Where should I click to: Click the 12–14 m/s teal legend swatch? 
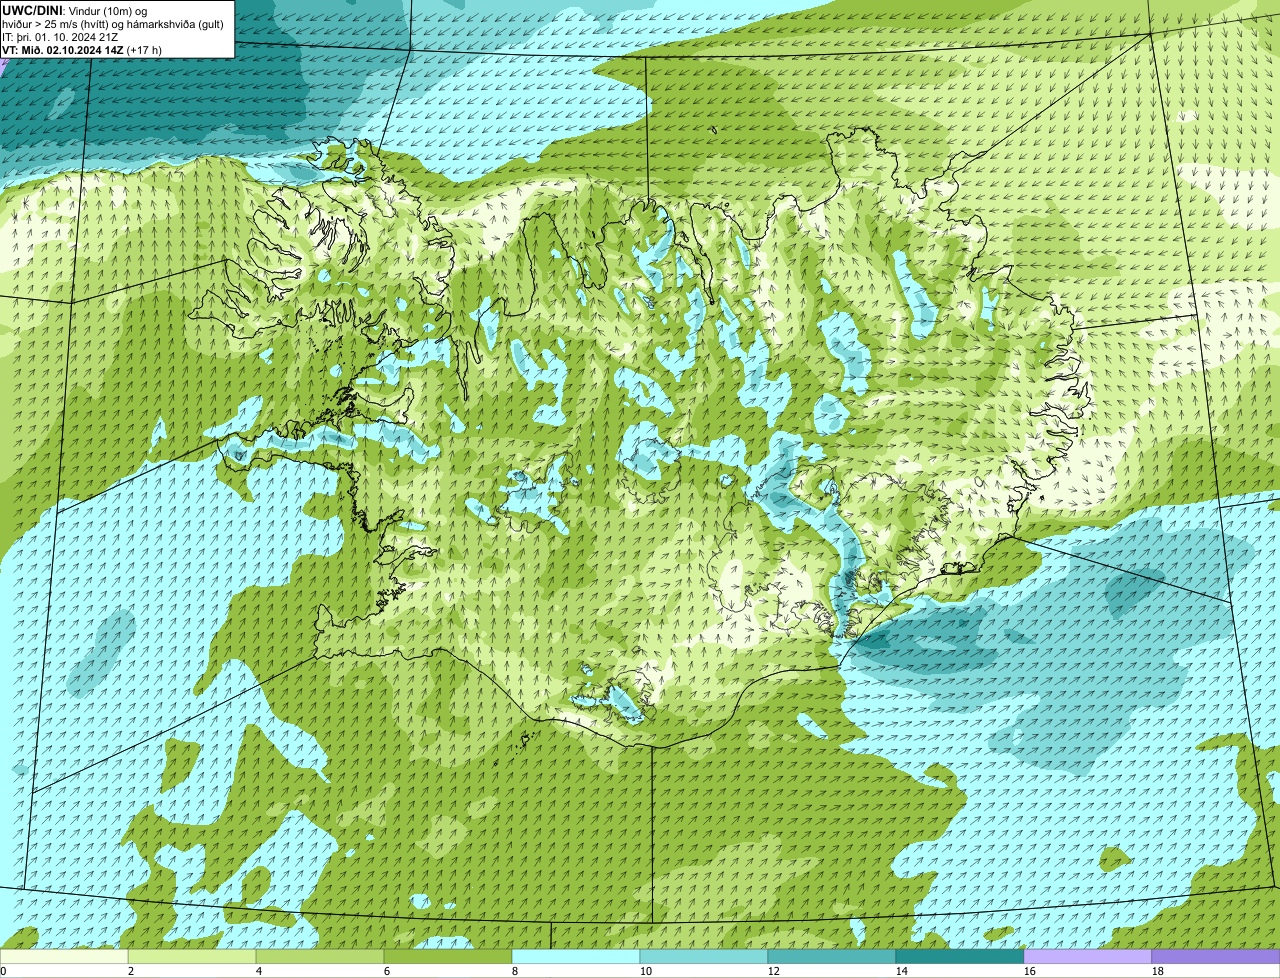click(x=832, y=956)
